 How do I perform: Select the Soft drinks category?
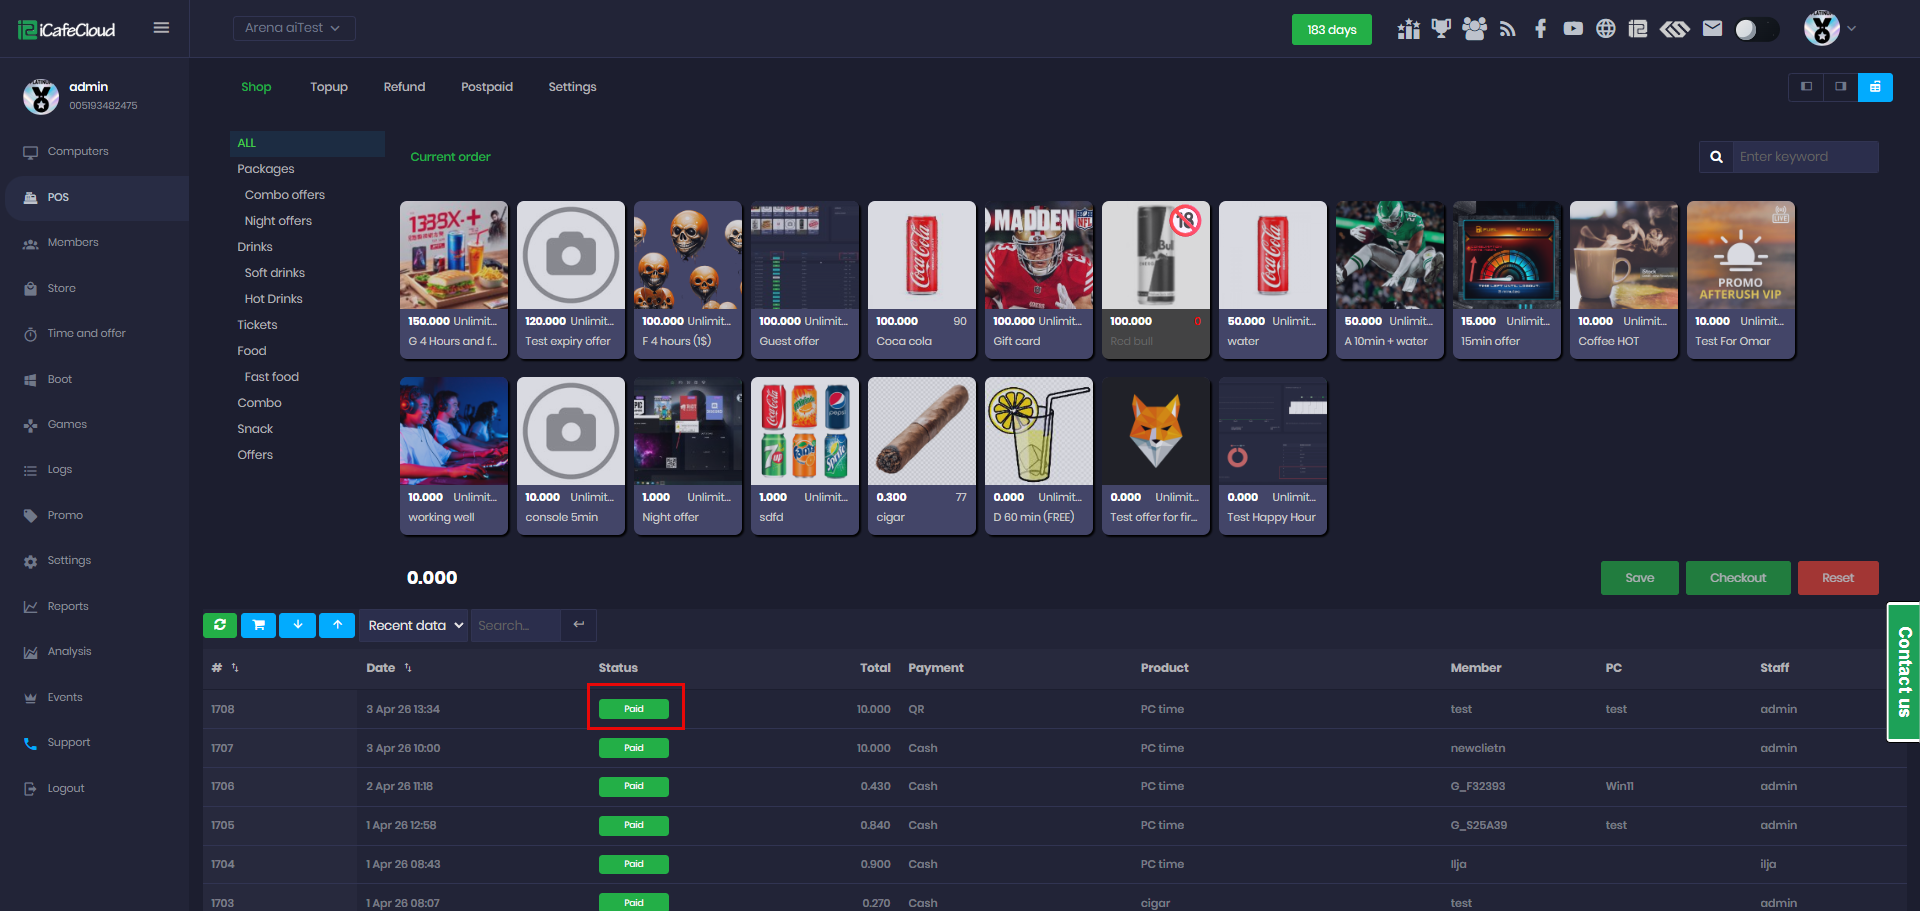pos(275,273)
